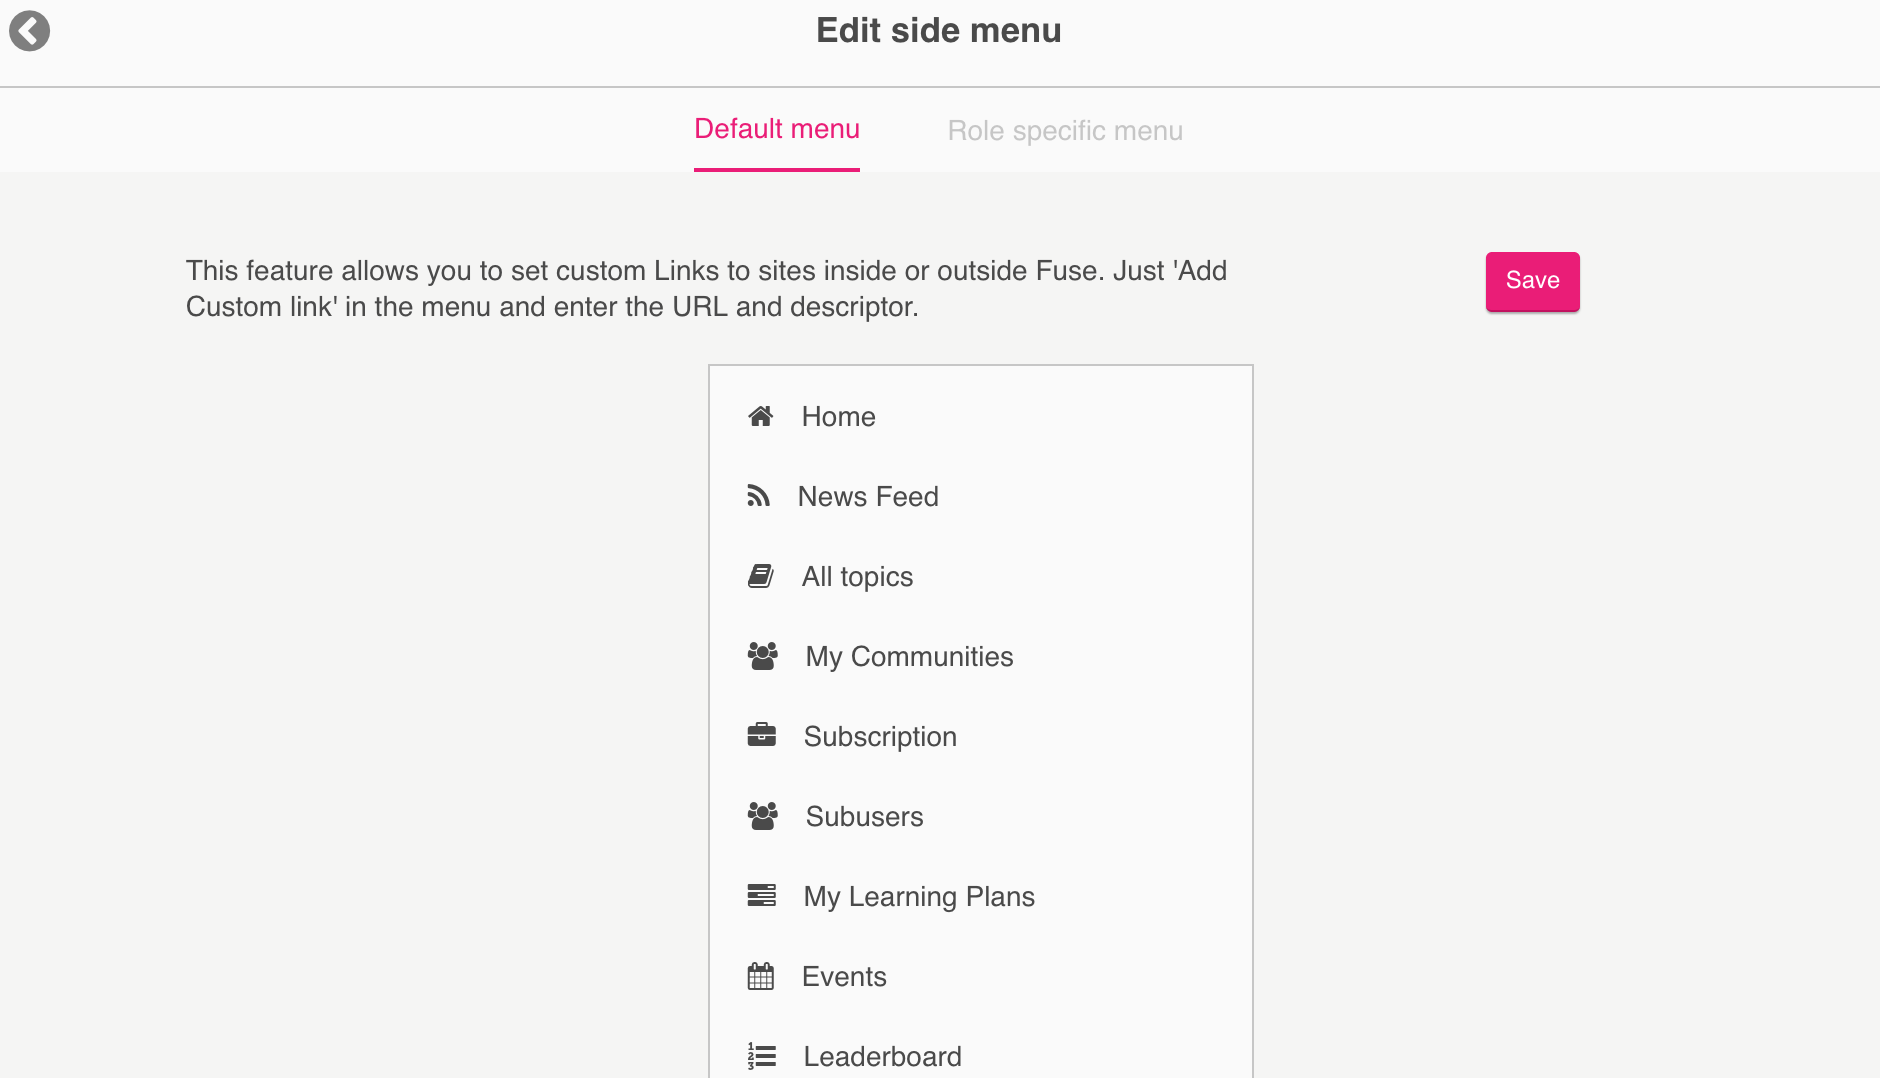This screenshot has width=1880, height=1078.
Task: Choose the All topics menu label
Action: pos(857,577)
